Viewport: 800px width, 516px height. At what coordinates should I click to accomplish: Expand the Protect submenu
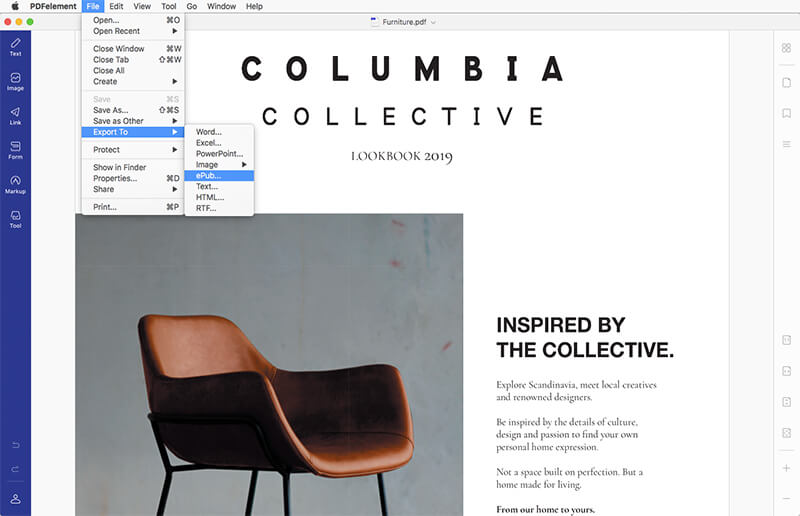pos(133,150)
